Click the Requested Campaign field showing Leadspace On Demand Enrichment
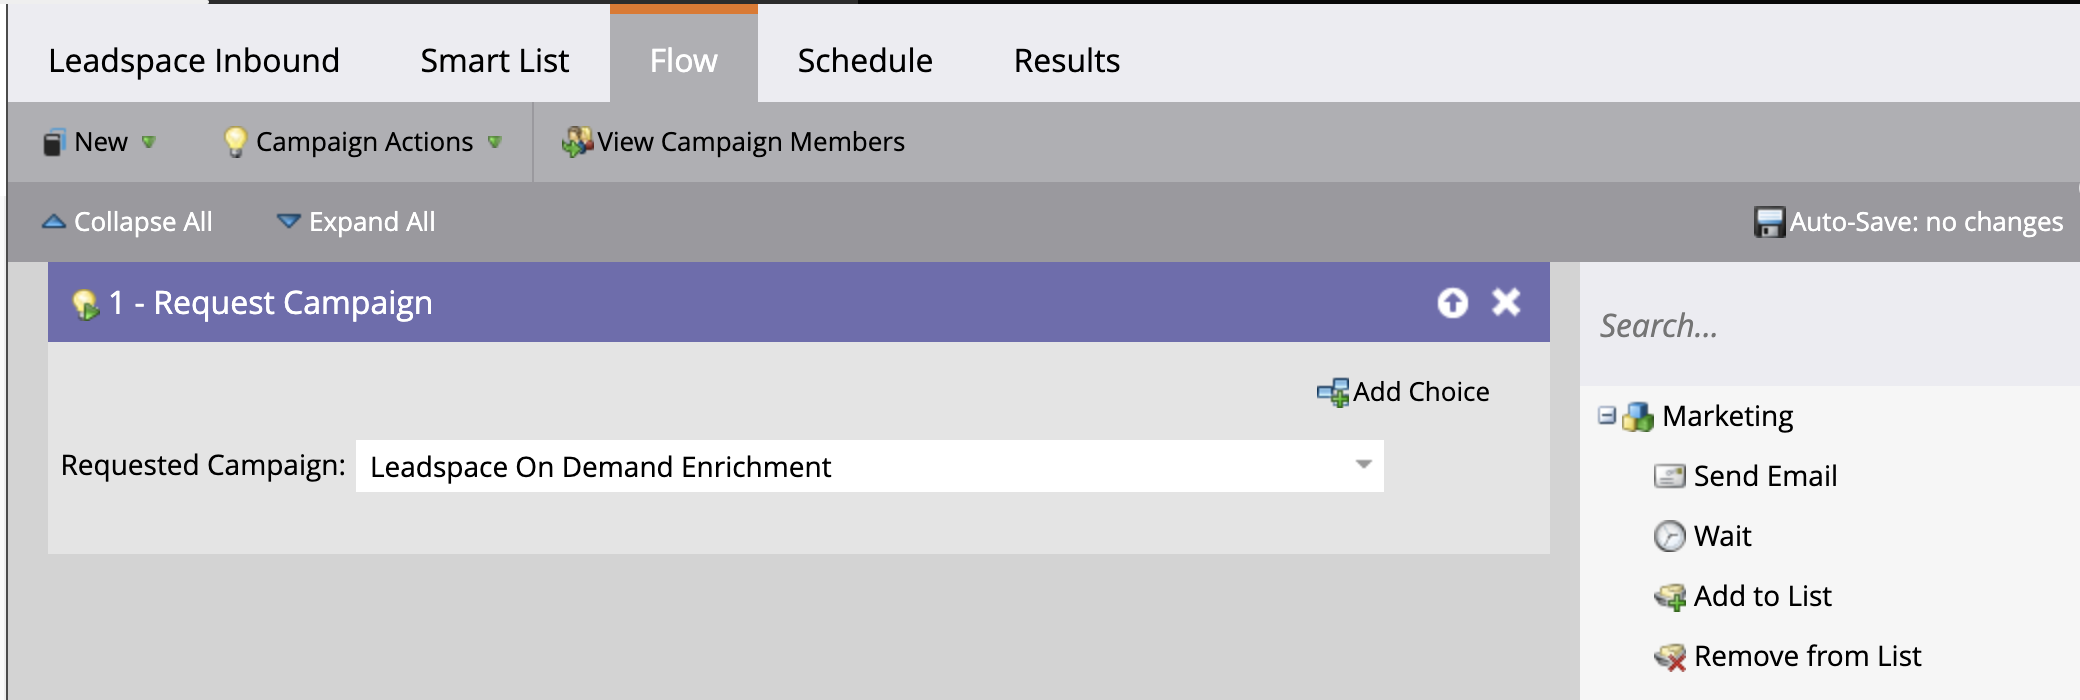 870,466
